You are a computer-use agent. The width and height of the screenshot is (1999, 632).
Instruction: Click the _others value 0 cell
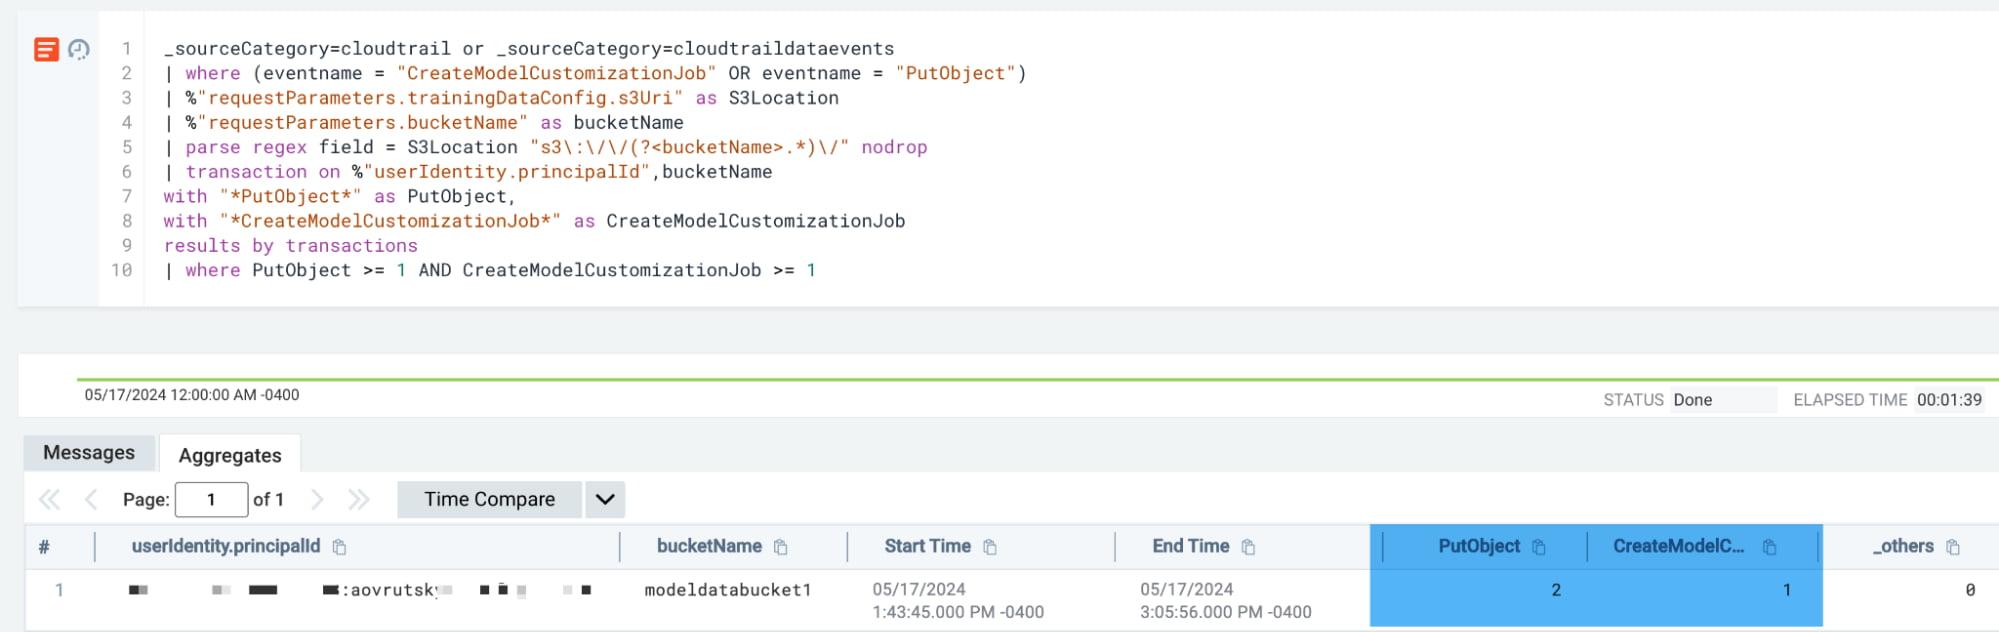[1970, 590]
